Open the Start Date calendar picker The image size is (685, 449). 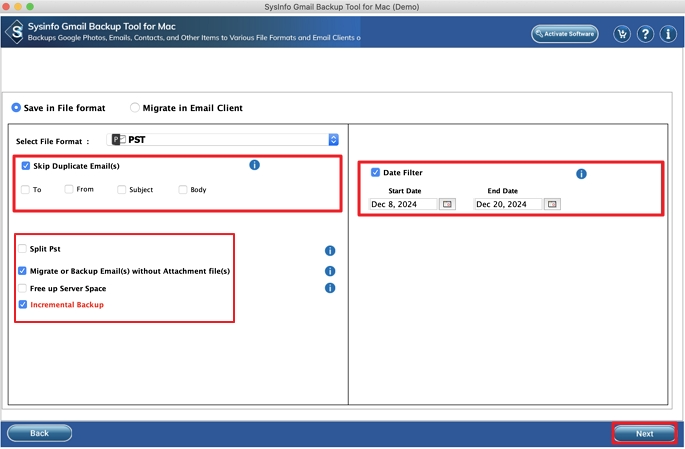(x=447, y=204)
